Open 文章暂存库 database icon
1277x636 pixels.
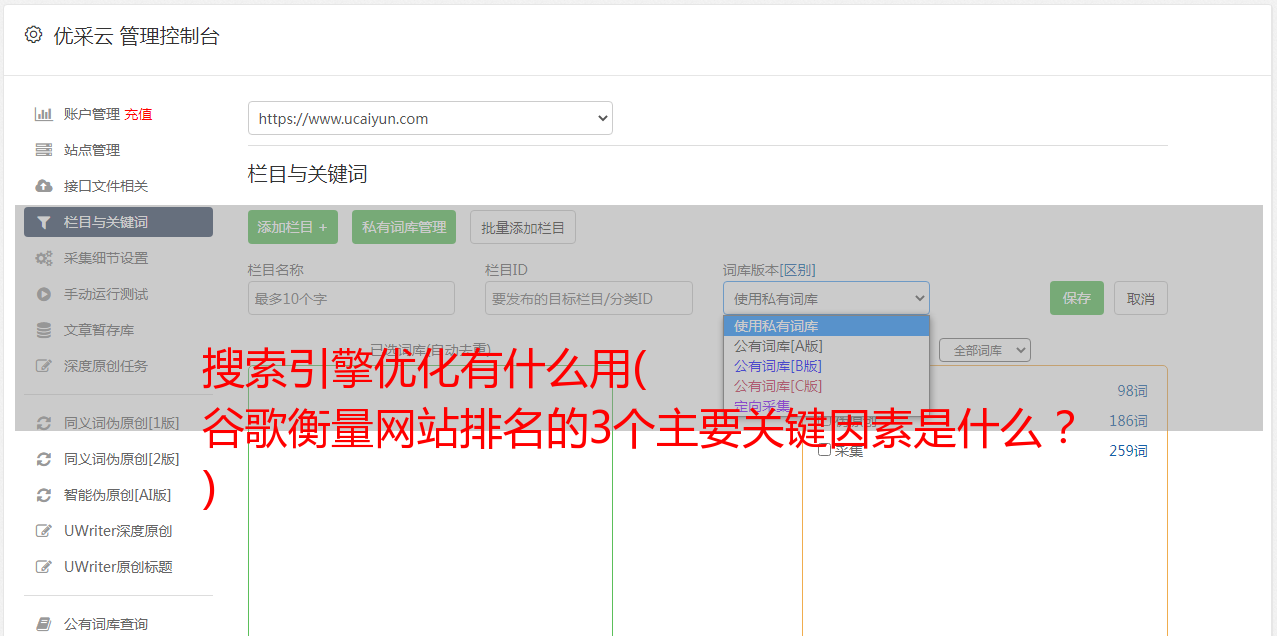(x=43, y=330)
